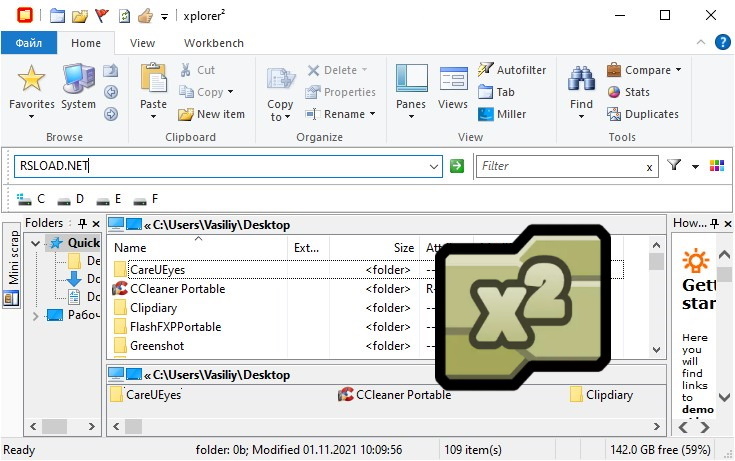
Task: Sort by the Size column header
Action: 375,248
